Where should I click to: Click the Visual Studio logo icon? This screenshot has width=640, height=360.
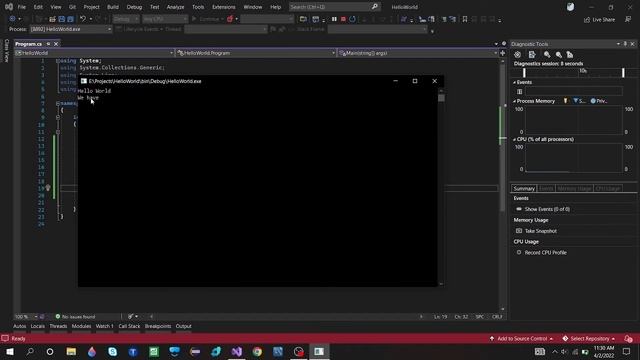coord(9,7)
